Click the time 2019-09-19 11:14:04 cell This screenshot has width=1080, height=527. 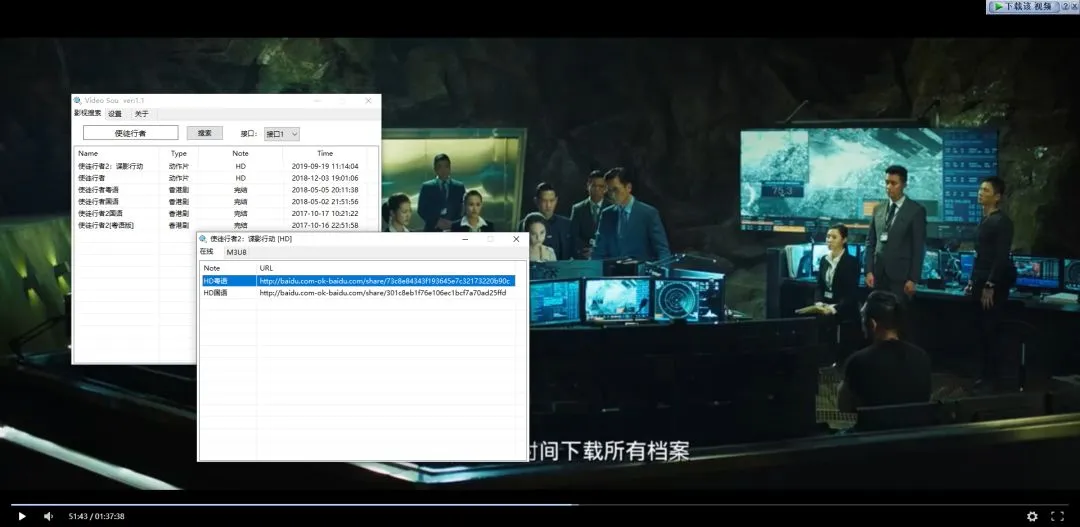tap(325, 166)
